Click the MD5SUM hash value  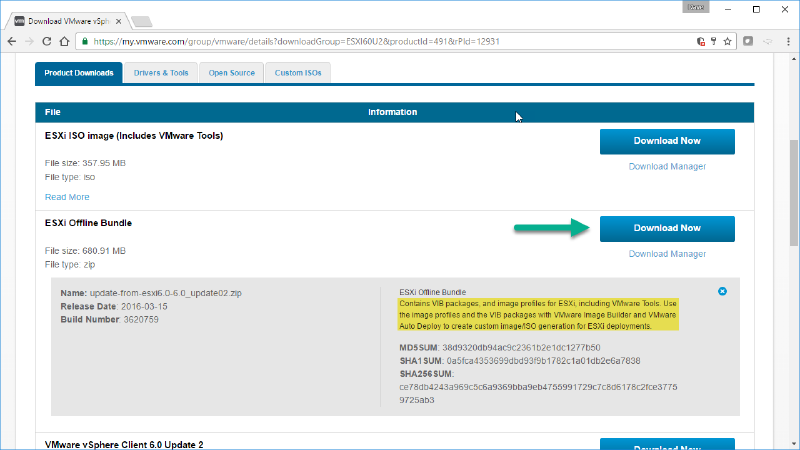click(521, 348)
